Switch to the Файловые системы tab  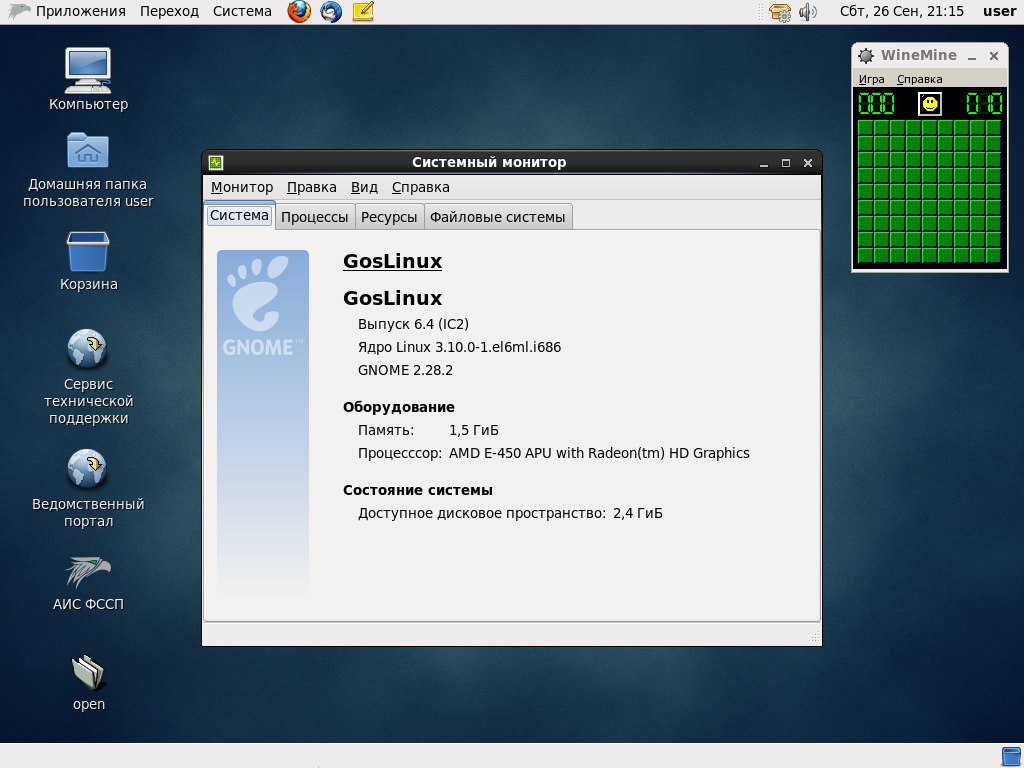[x=498, y=217]
